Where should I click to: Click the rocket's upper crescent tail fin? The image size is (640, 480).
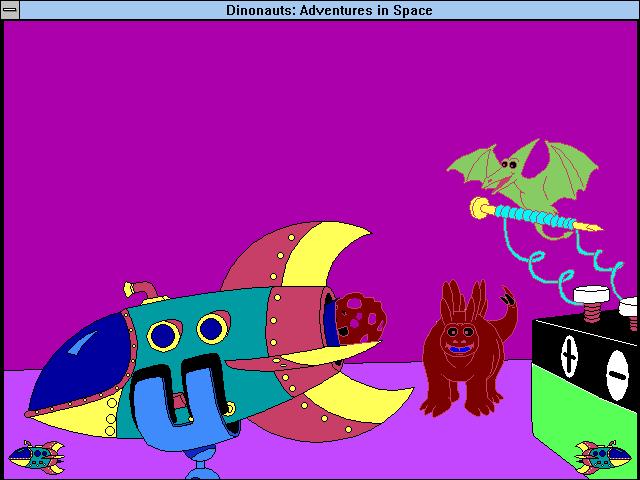(x=302, y=255)
